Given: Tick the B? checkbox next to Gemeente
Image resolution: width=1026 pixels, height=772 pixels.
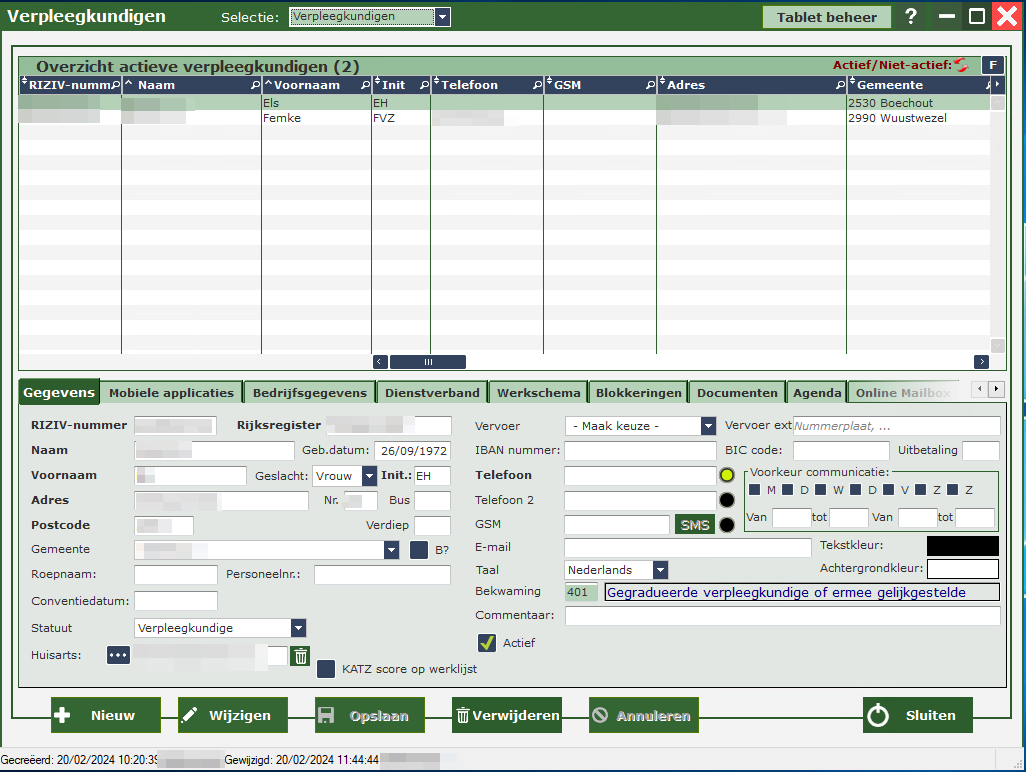Looking at the screenshot, I should pyautogui.click(x=419, y=549).
